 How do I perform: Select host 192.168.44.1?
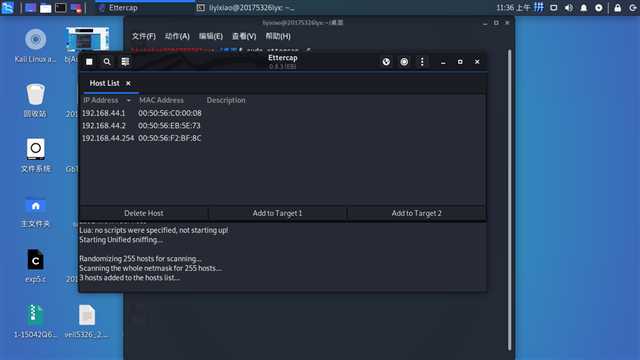(x=104, y=113)
